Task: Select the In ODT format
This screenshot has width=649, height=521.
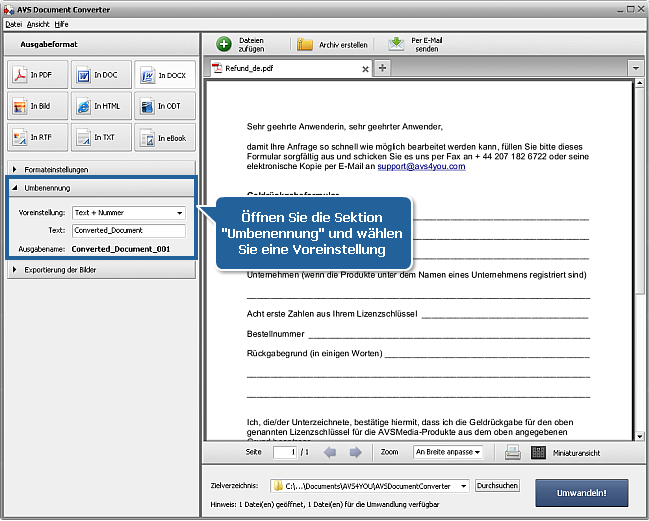Action: 164,106
